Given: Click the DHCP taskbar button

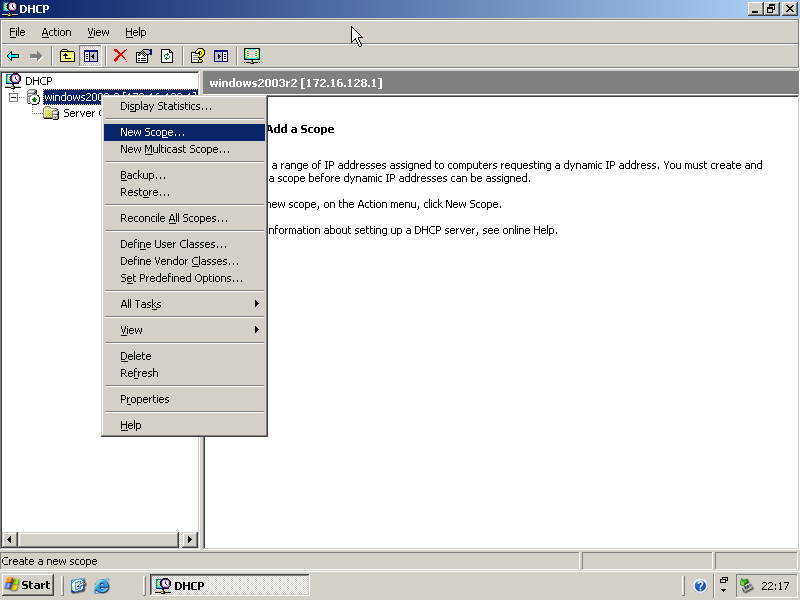Looking at the screenshot, I should point(229,585).
